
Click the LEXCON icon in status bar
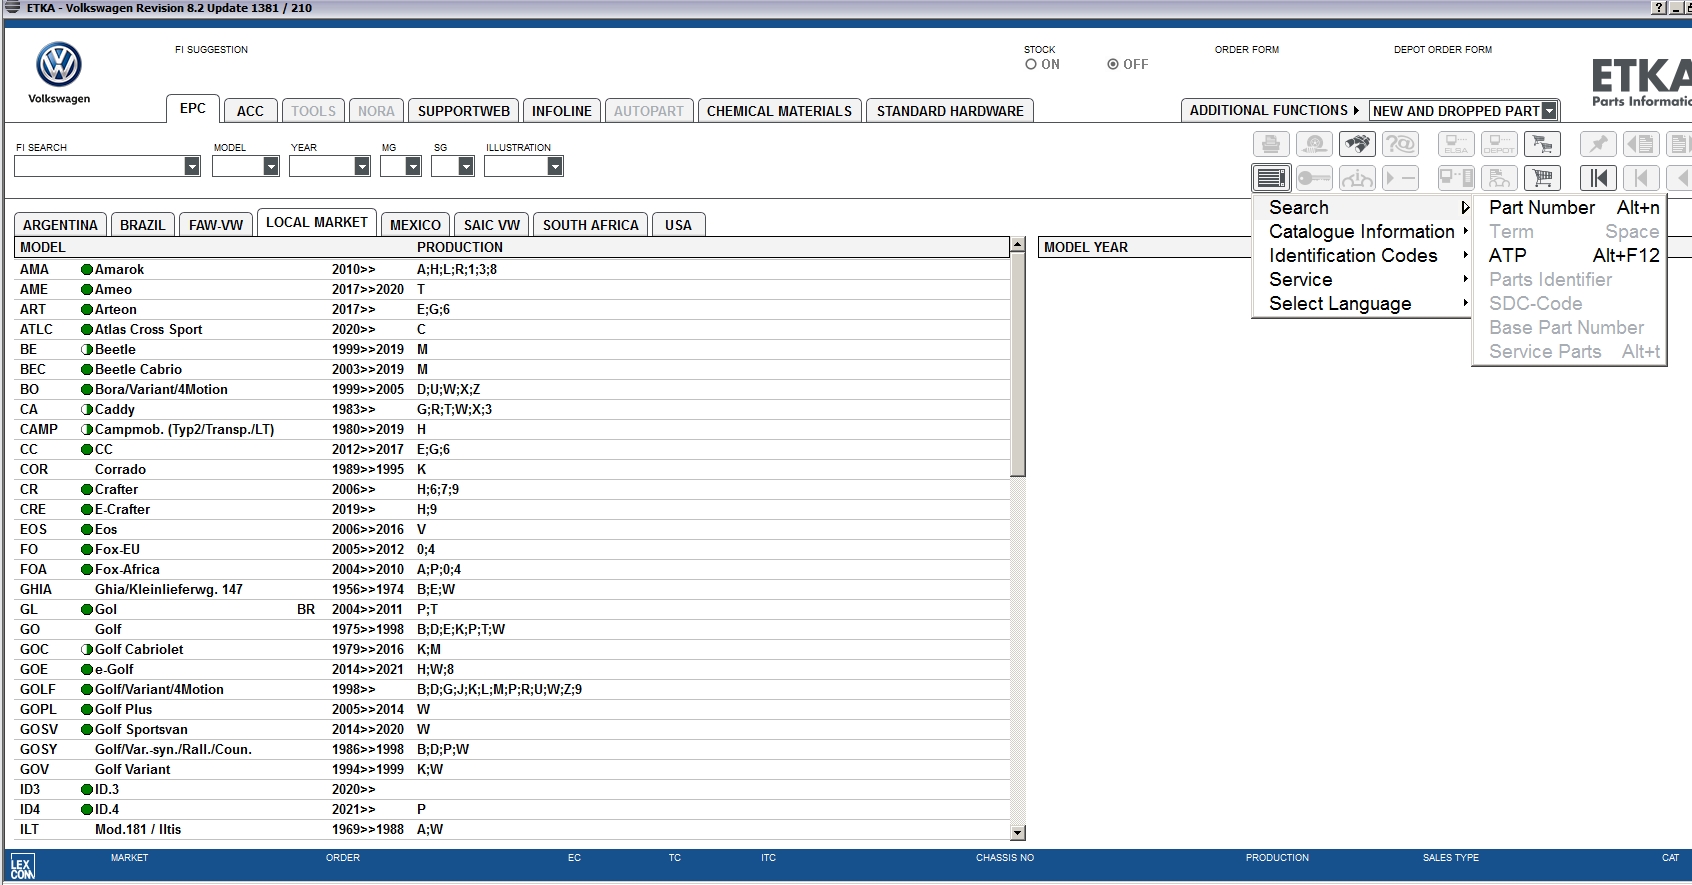[x=22, y=867]
